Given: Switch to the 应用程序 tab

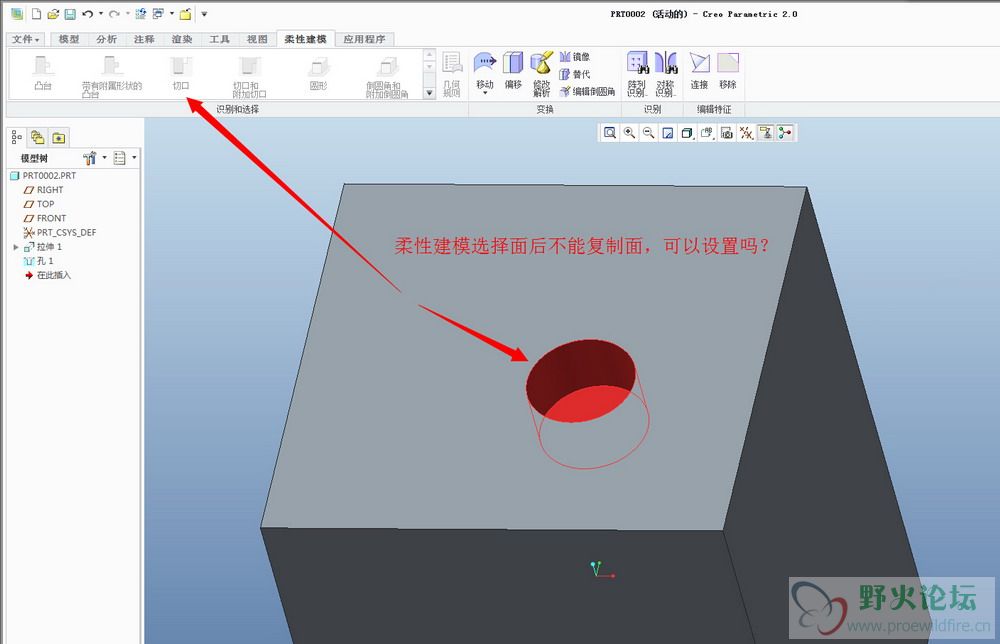Looking at the screenshot, I should pyautogui.click(x=365, y=39).
